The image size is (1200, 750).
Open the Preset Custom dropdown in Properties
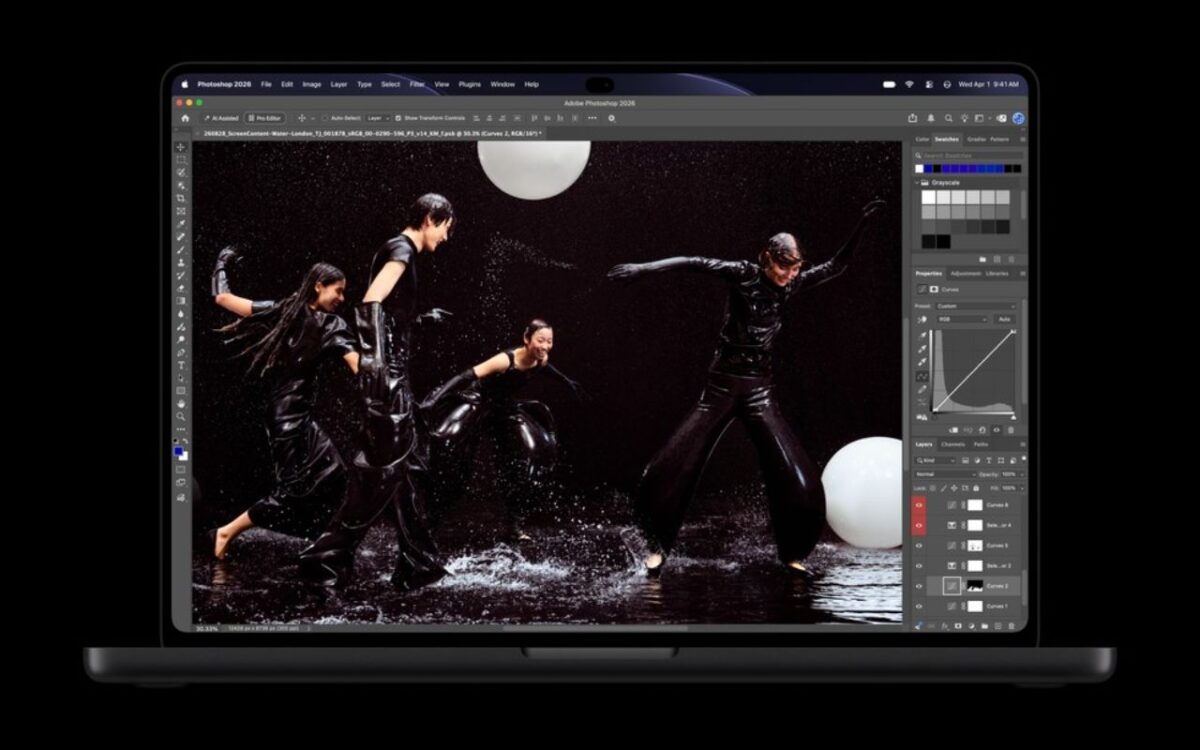976,306
